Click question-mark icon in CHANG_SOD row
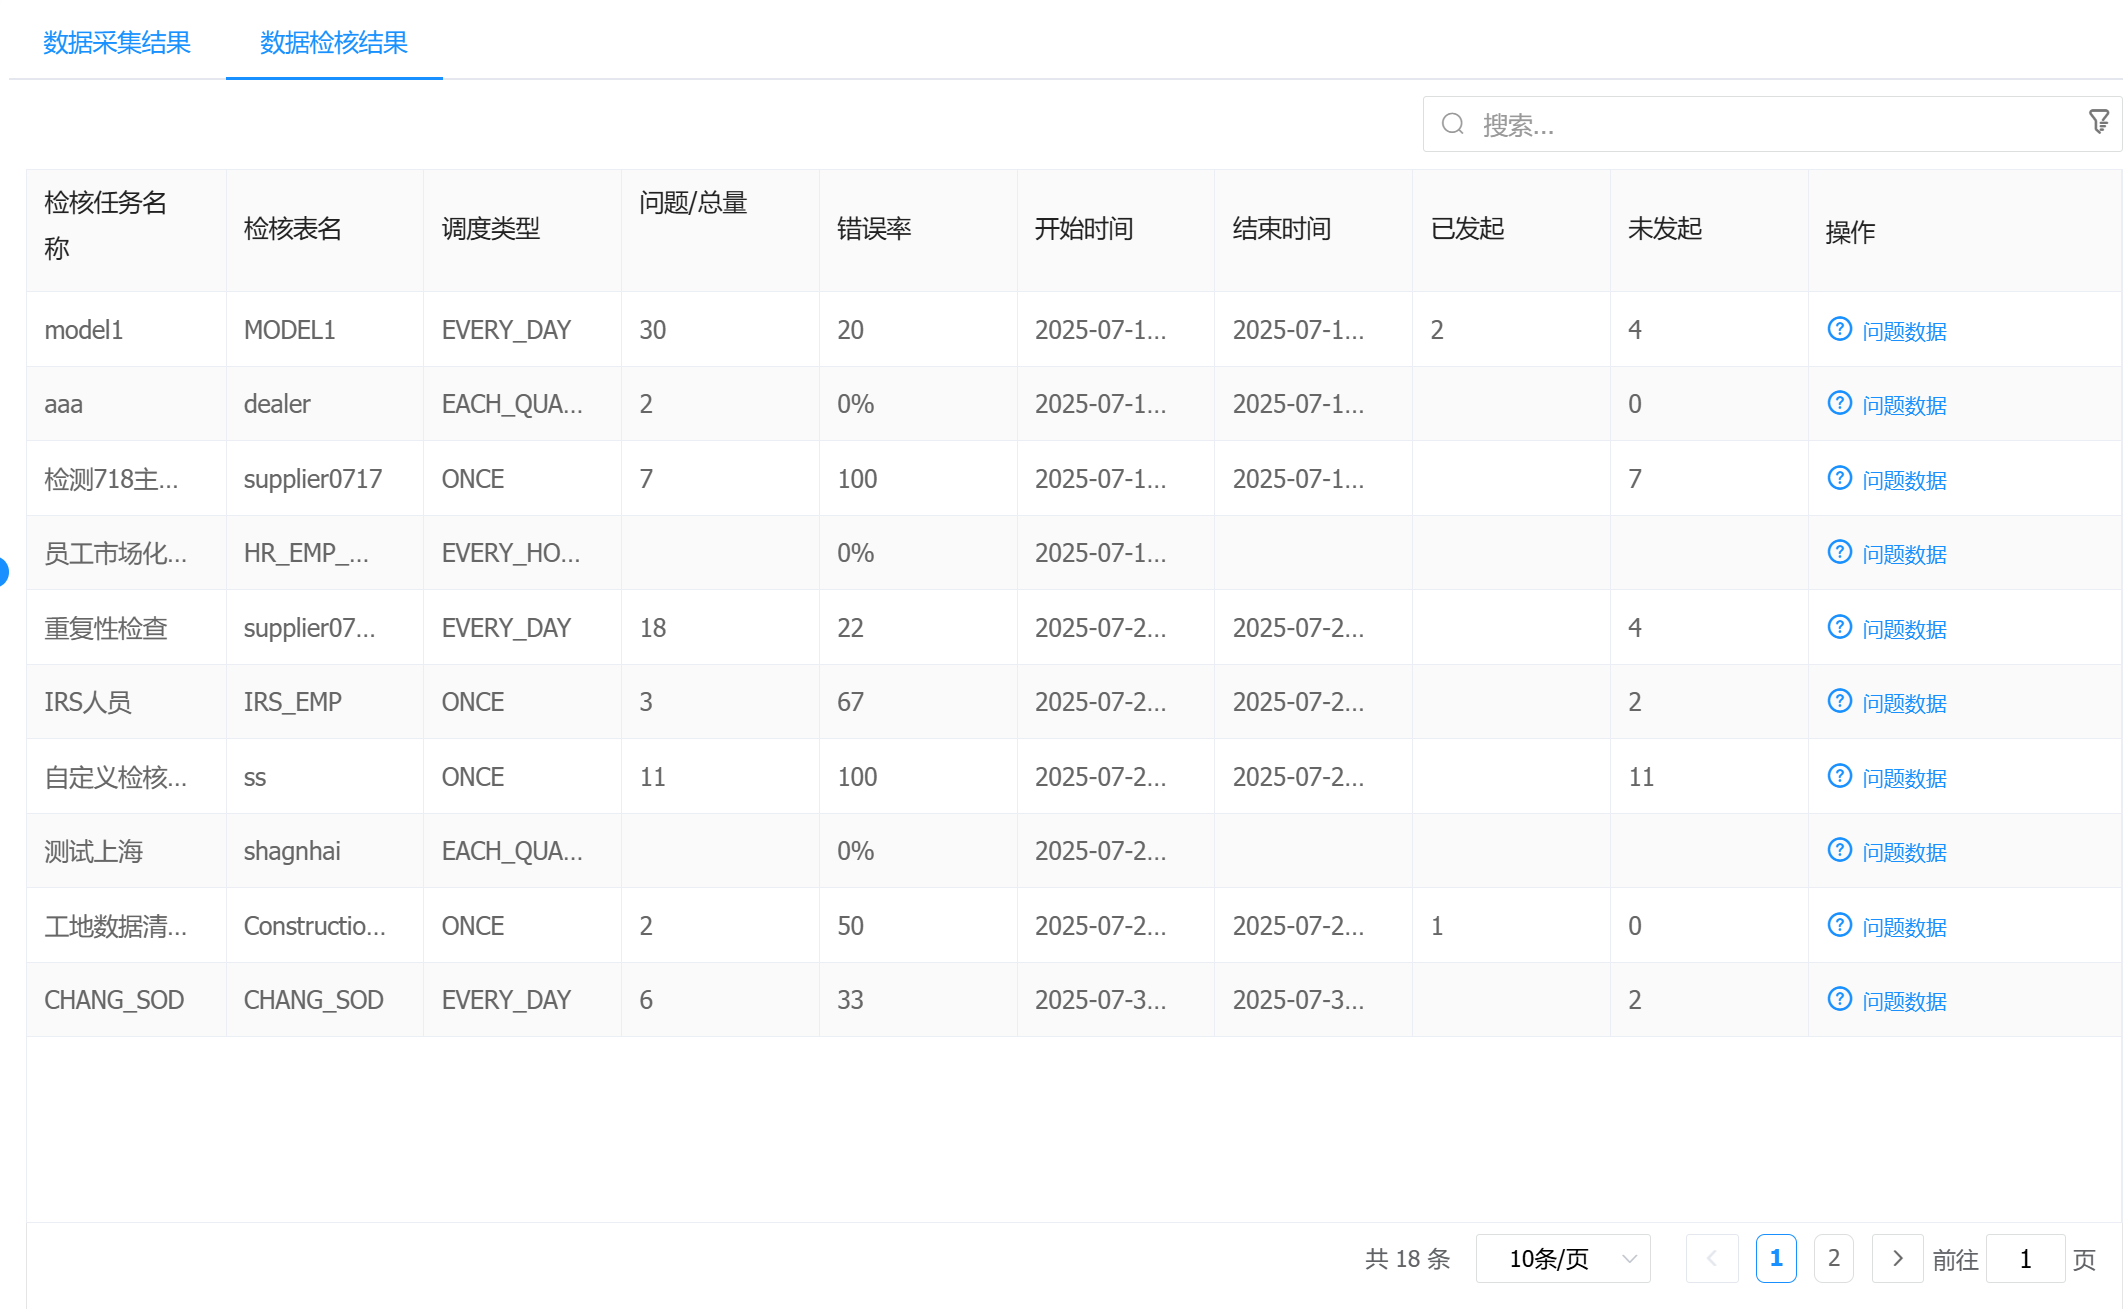The width and height of the screenshot is (2128, 1309). click(x=1839, y=999)
